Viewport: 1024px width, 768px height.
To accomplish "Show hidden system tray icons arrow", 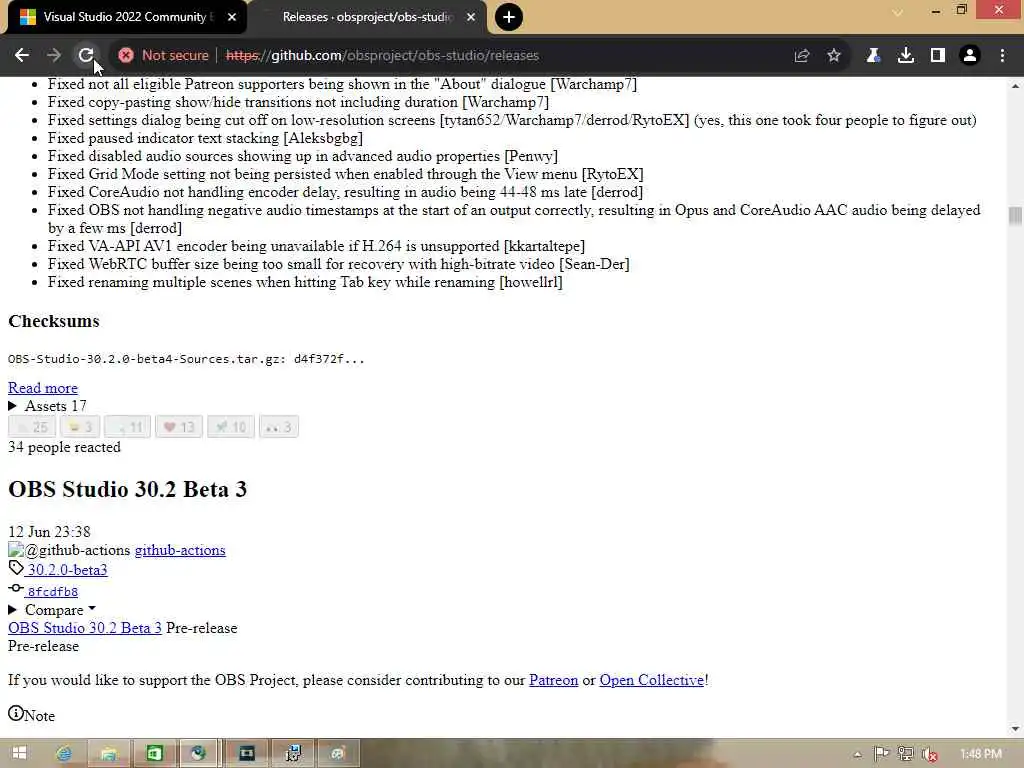I will pos(858,755).
